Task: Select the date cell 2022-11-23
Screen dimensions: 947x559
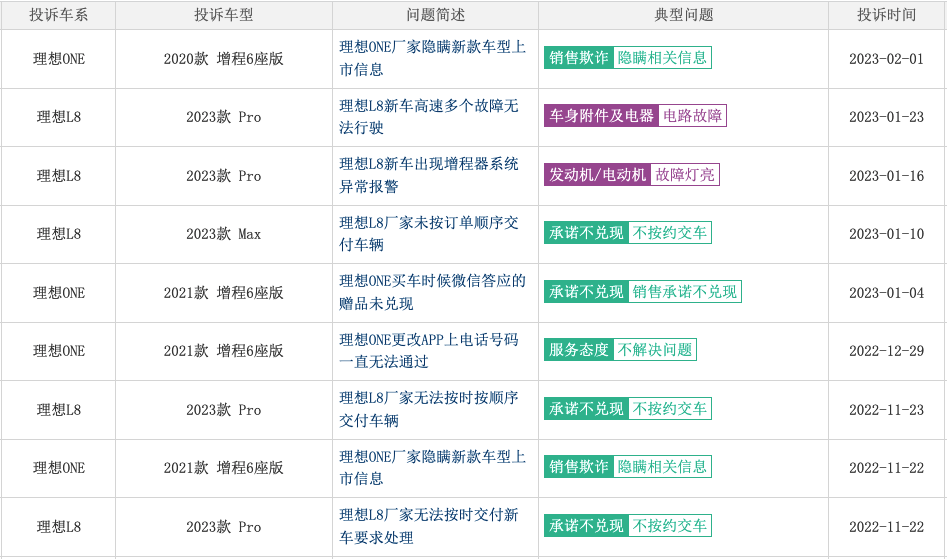Action: tap(887, 410)
